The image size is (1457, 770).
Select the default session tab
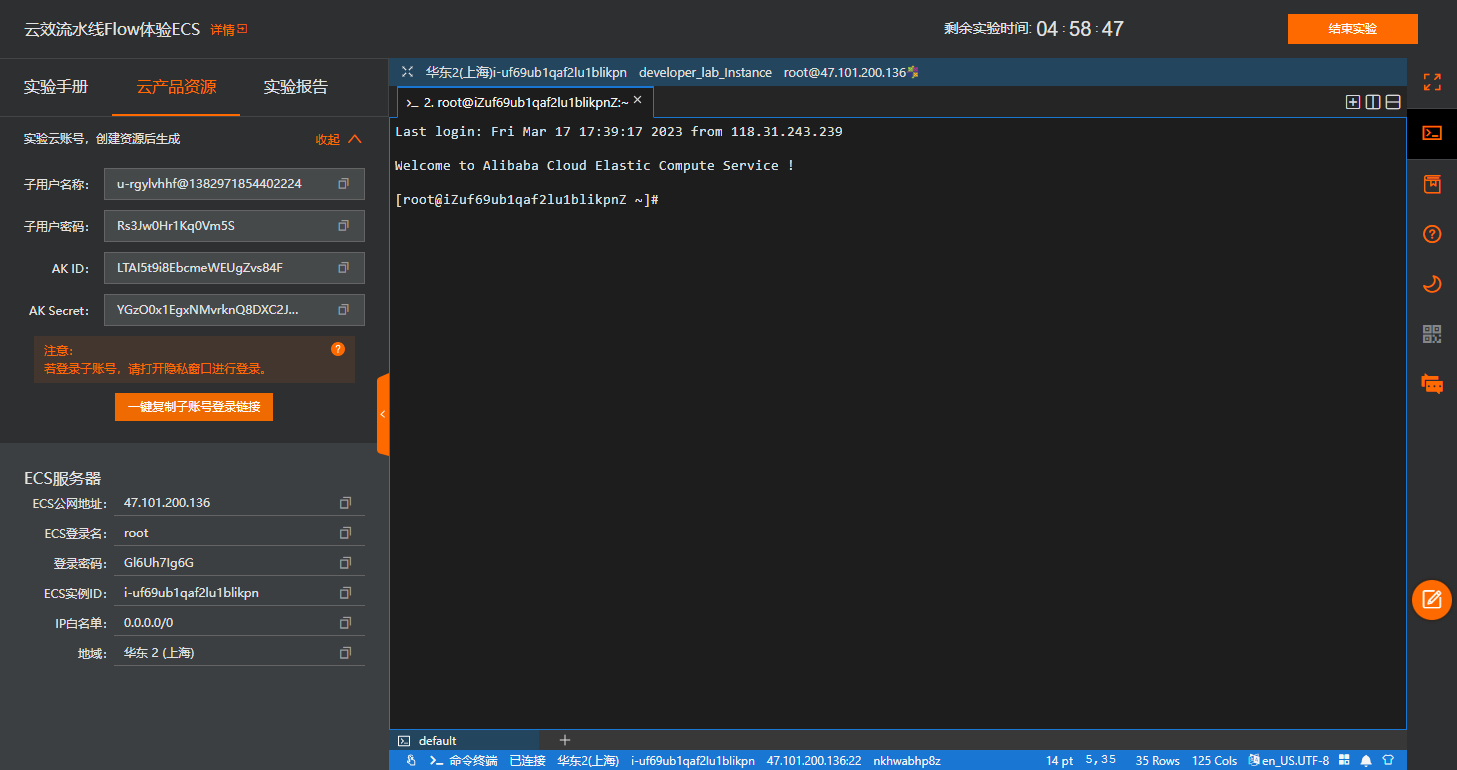464,740
